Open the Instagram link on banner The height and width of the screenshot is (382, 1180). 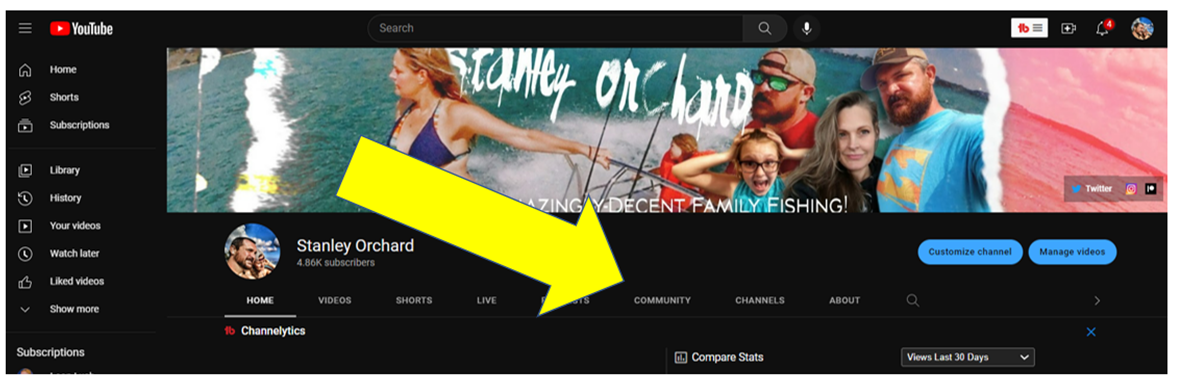coord(1130,189)
